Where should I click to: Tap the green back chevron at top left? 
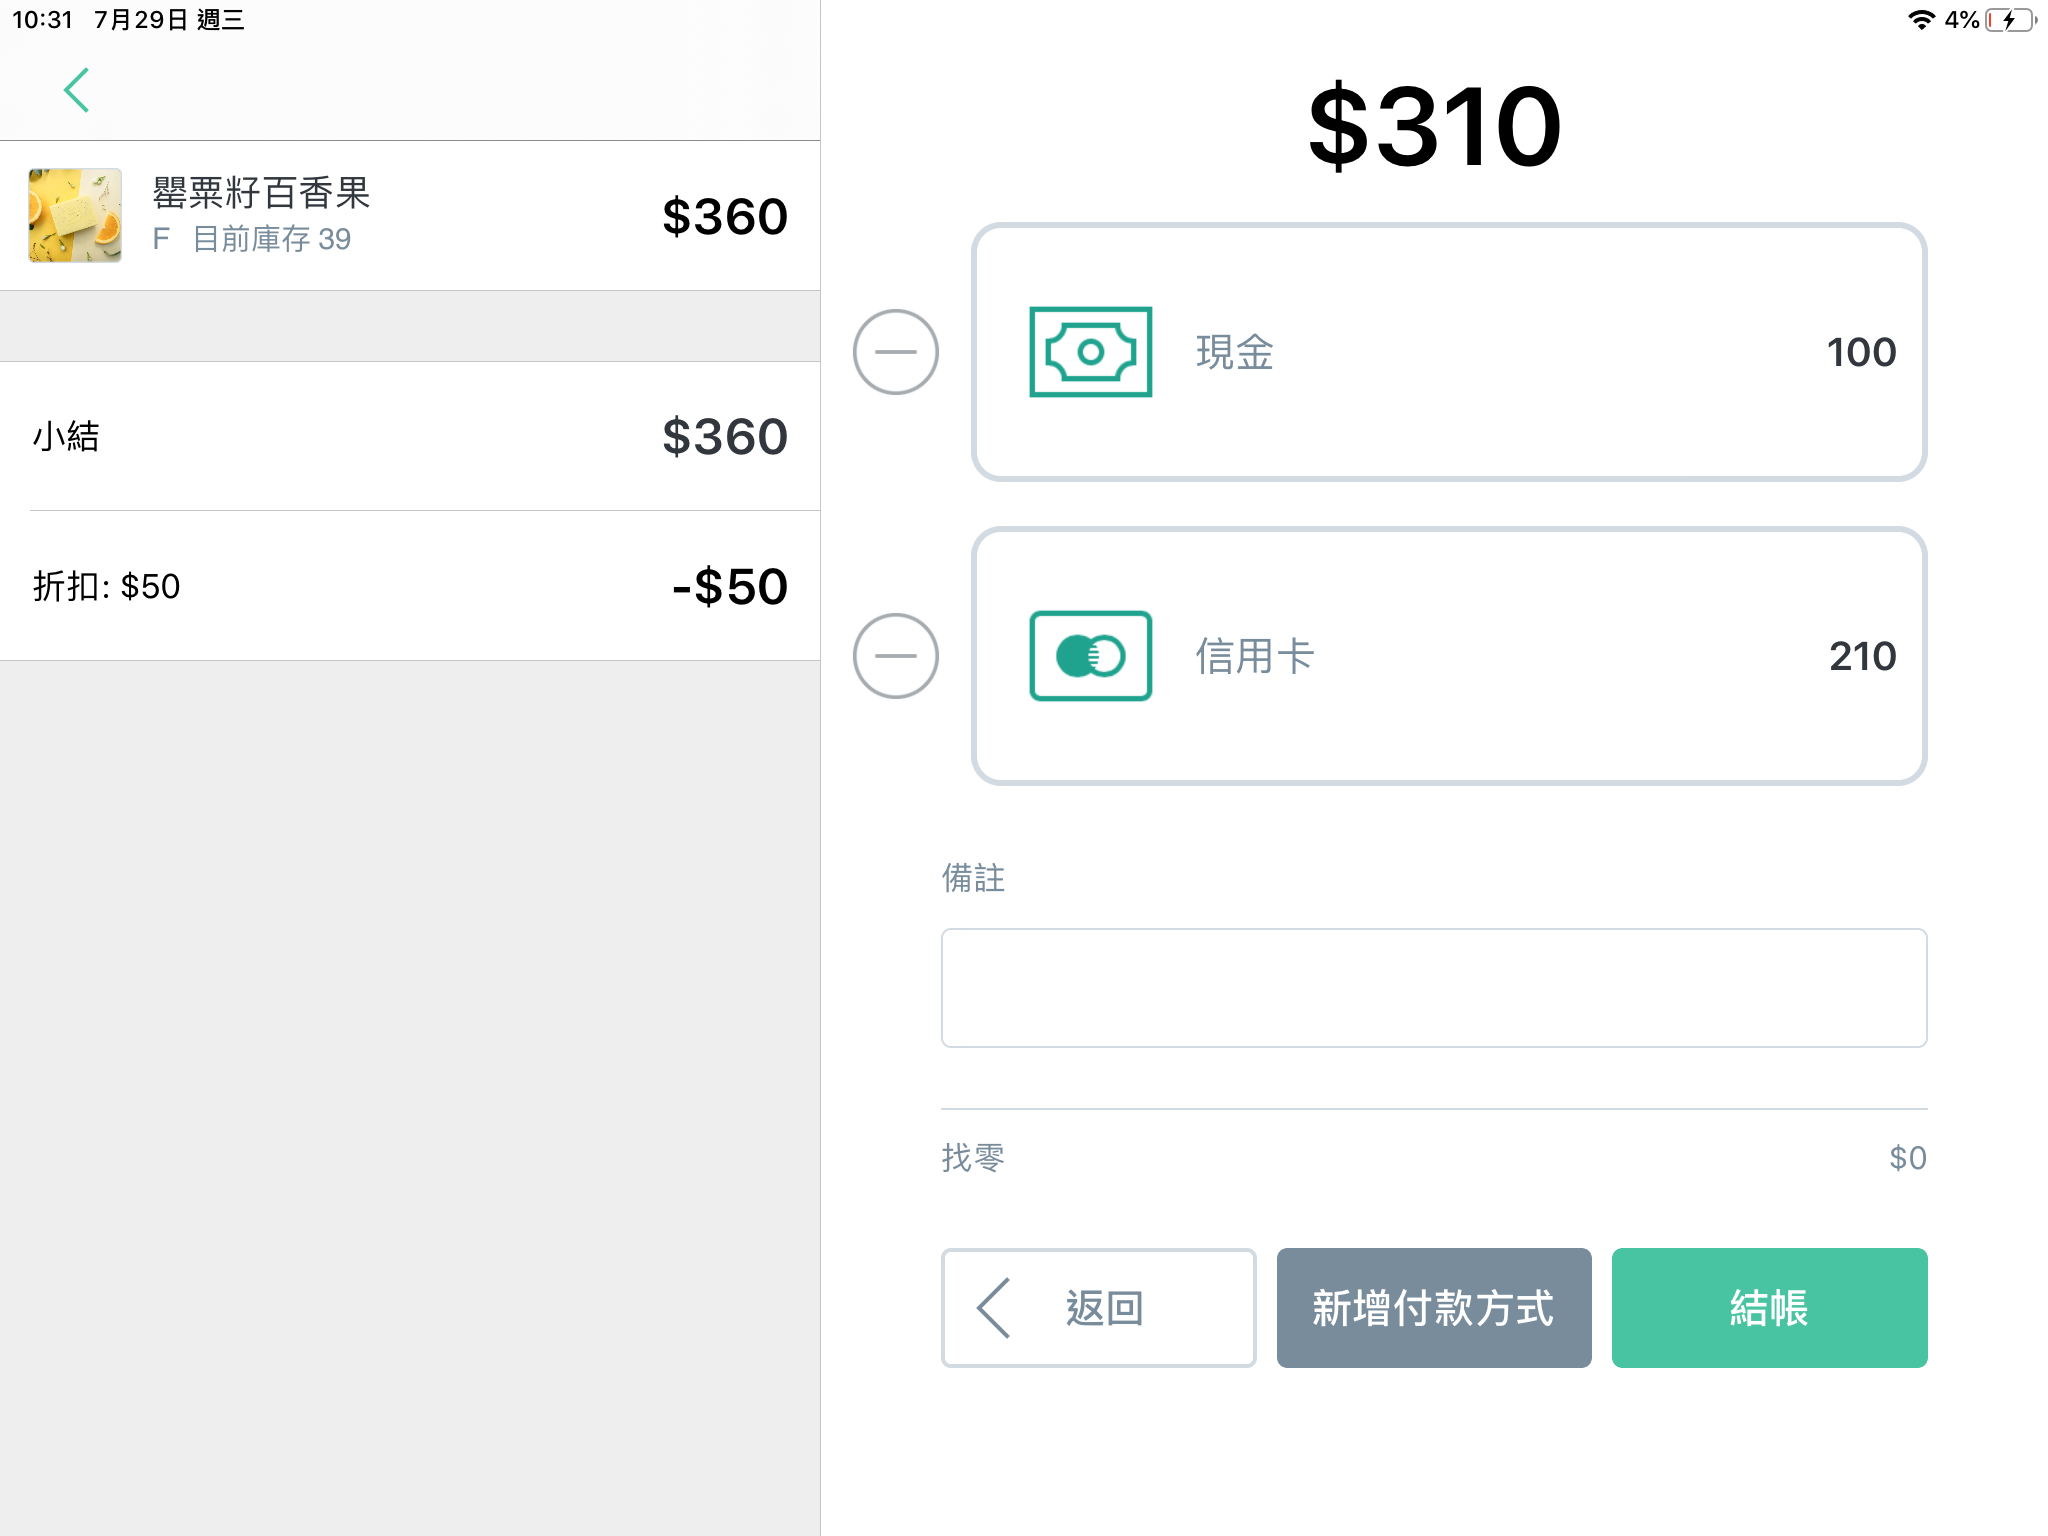click(77, 90)
